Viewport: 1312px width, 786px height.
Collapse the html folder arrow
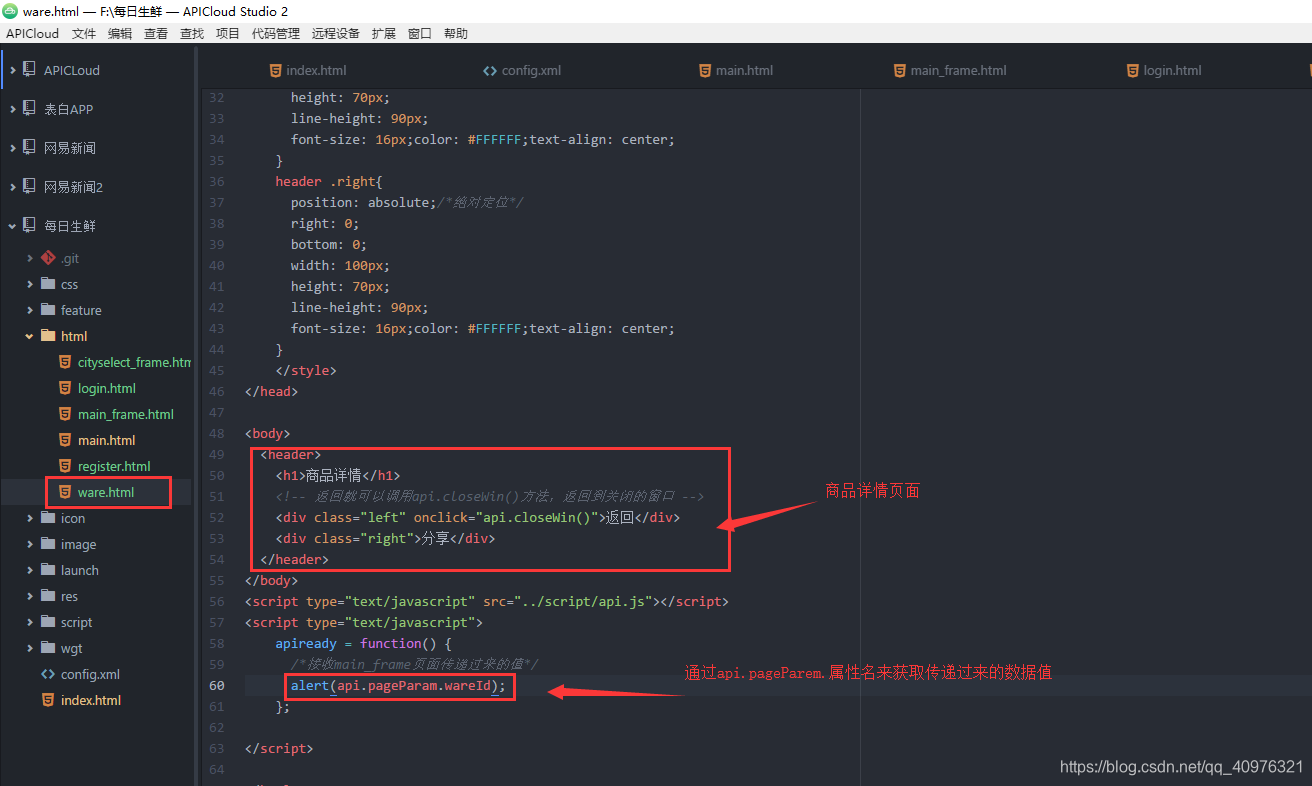pyautogui.click(x=30, y=336)
